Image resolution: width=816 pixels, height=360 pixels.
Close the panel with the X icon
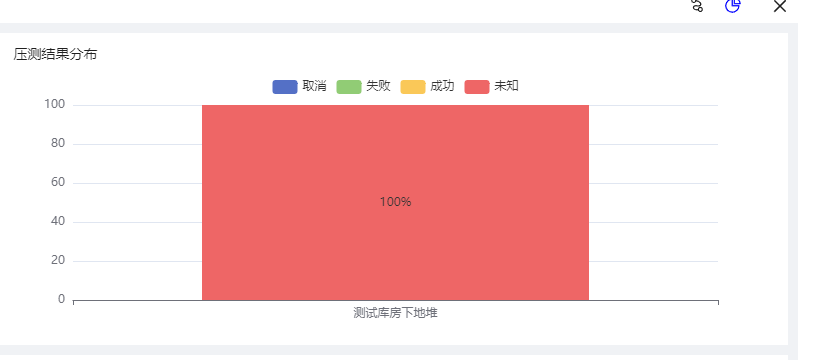(780, 6)
